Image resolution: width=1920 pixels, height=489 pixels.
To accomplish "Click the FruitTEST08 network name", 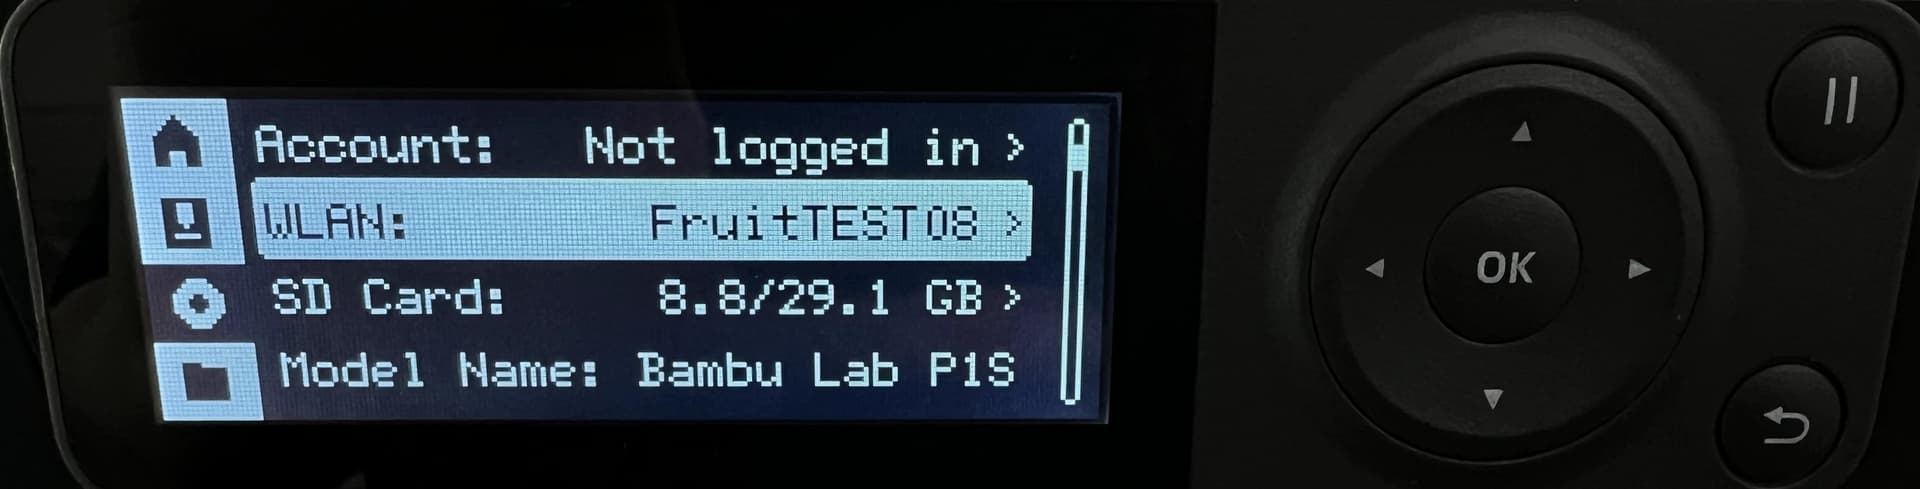I will pos(813,222).
